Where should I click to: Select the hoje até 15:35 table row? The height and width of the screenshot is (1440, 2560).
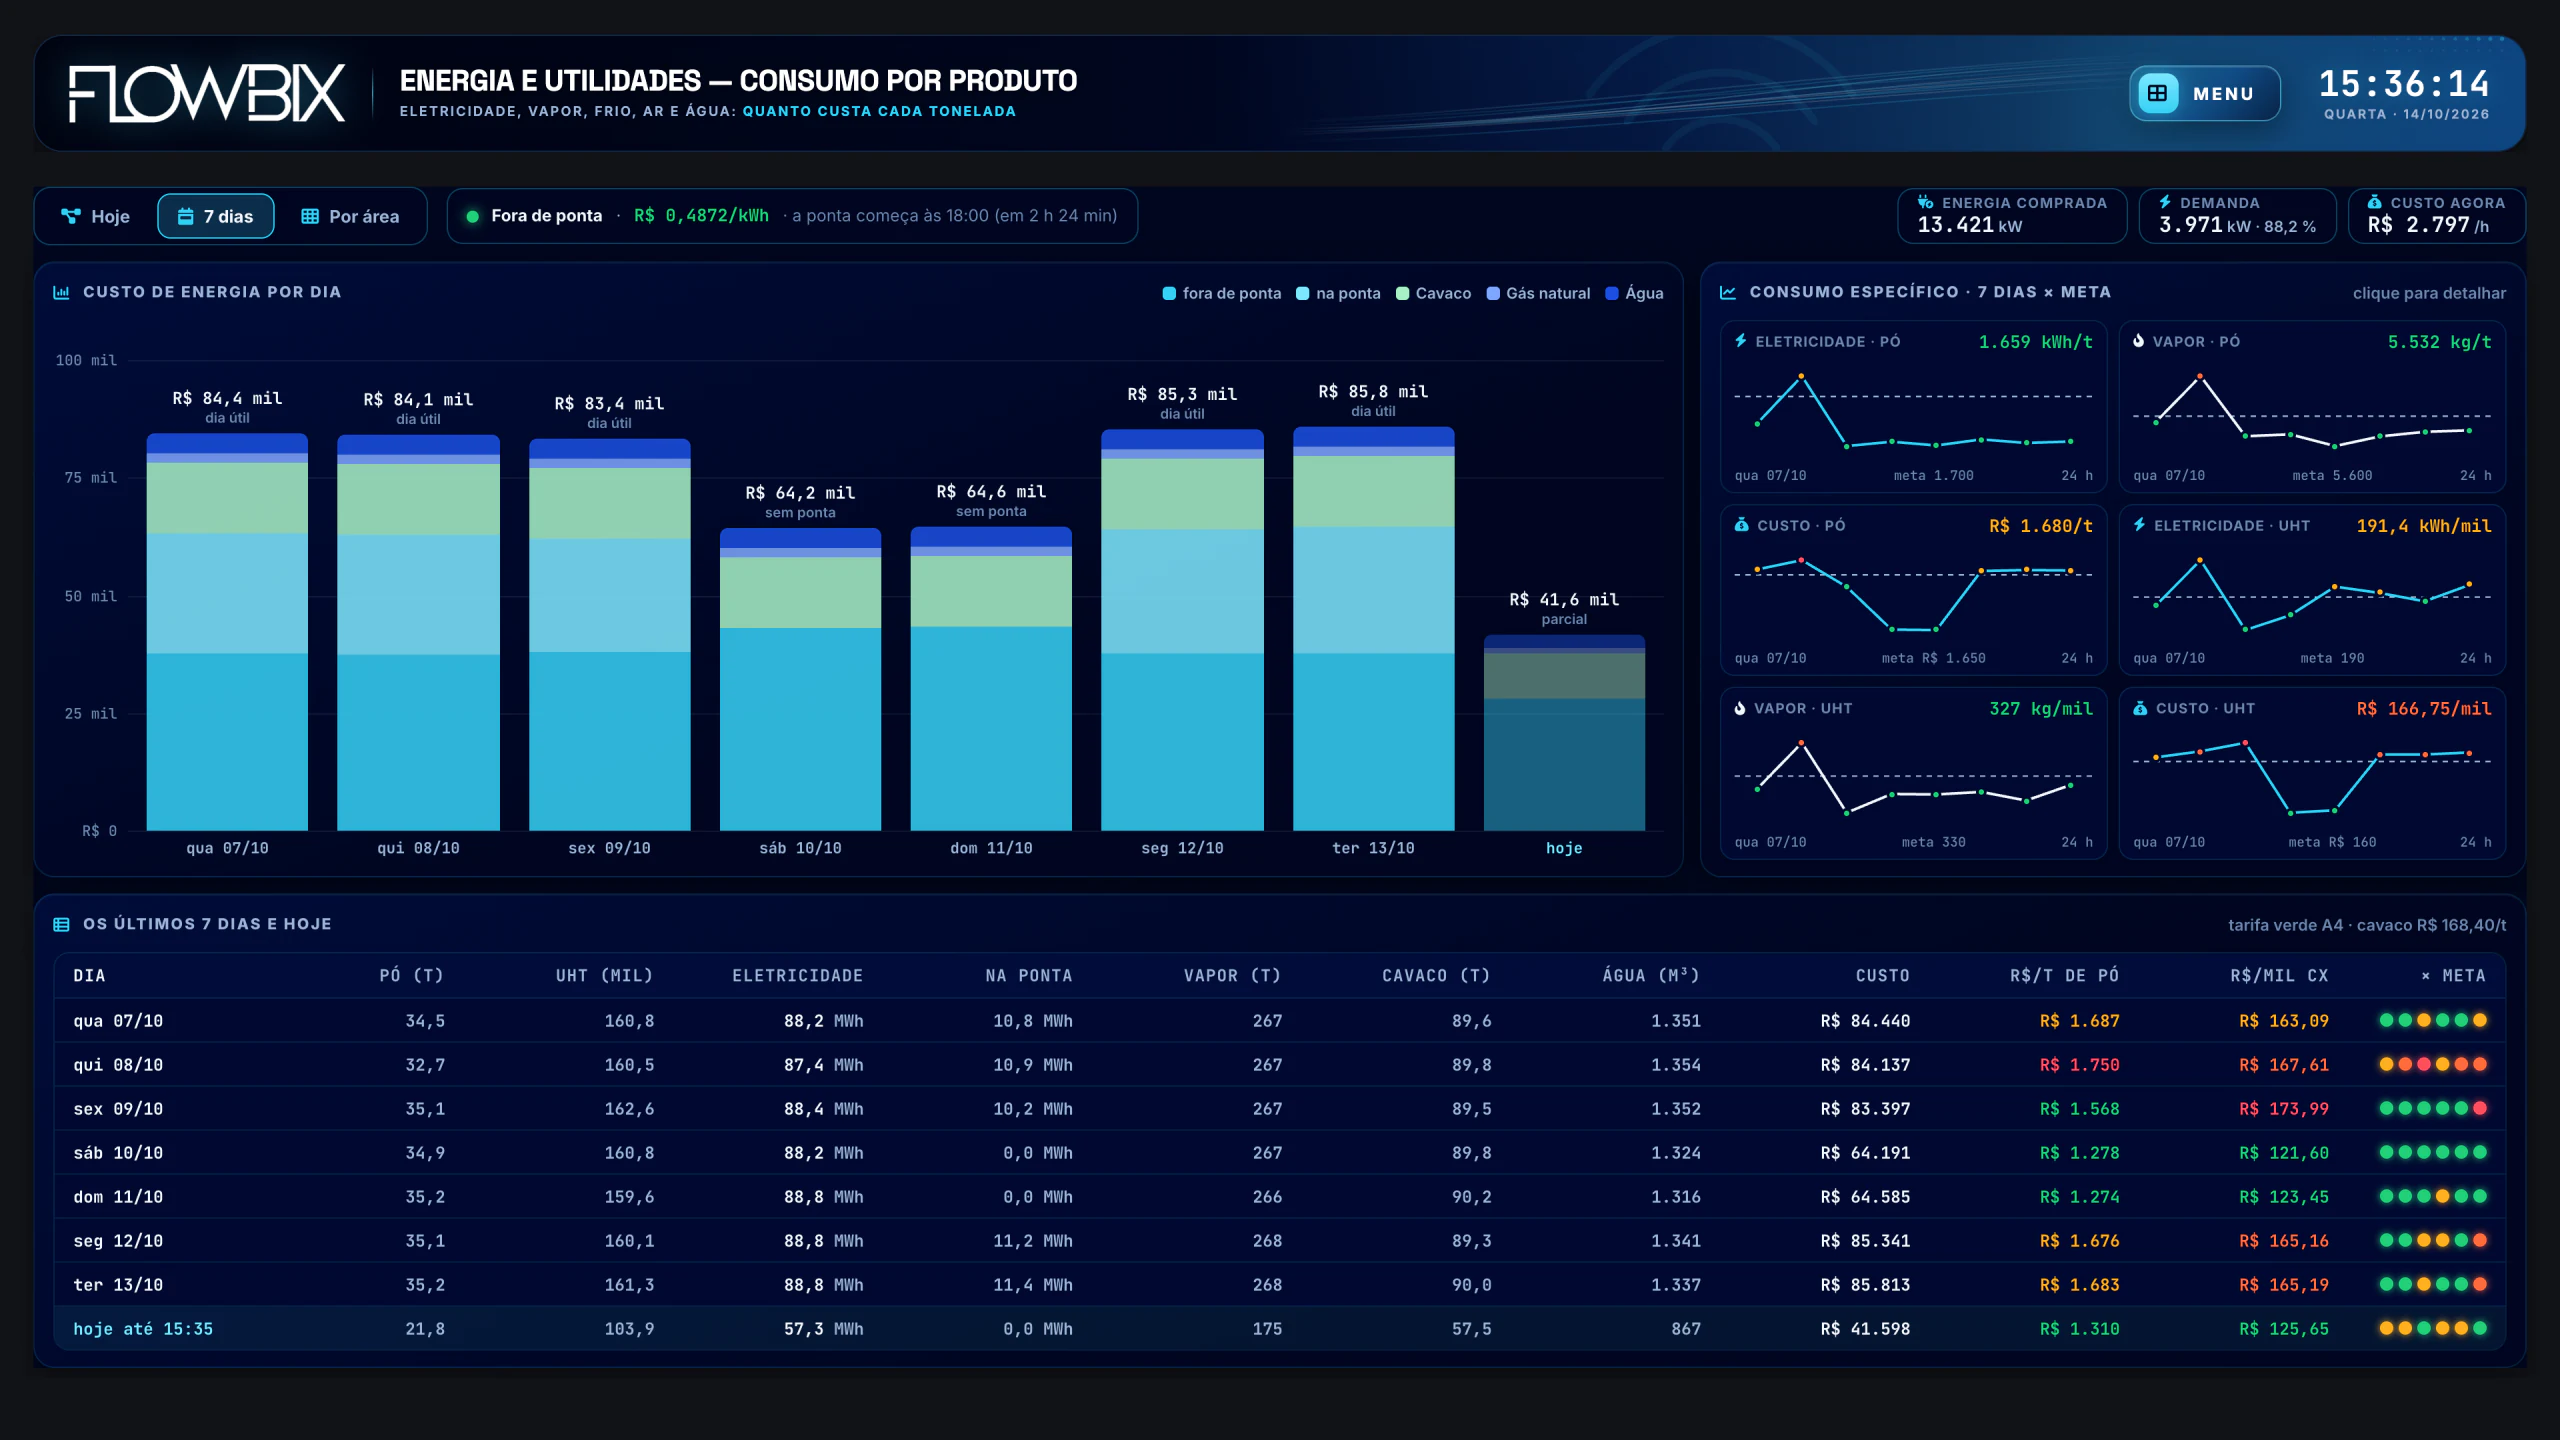click(1280, 1329)
